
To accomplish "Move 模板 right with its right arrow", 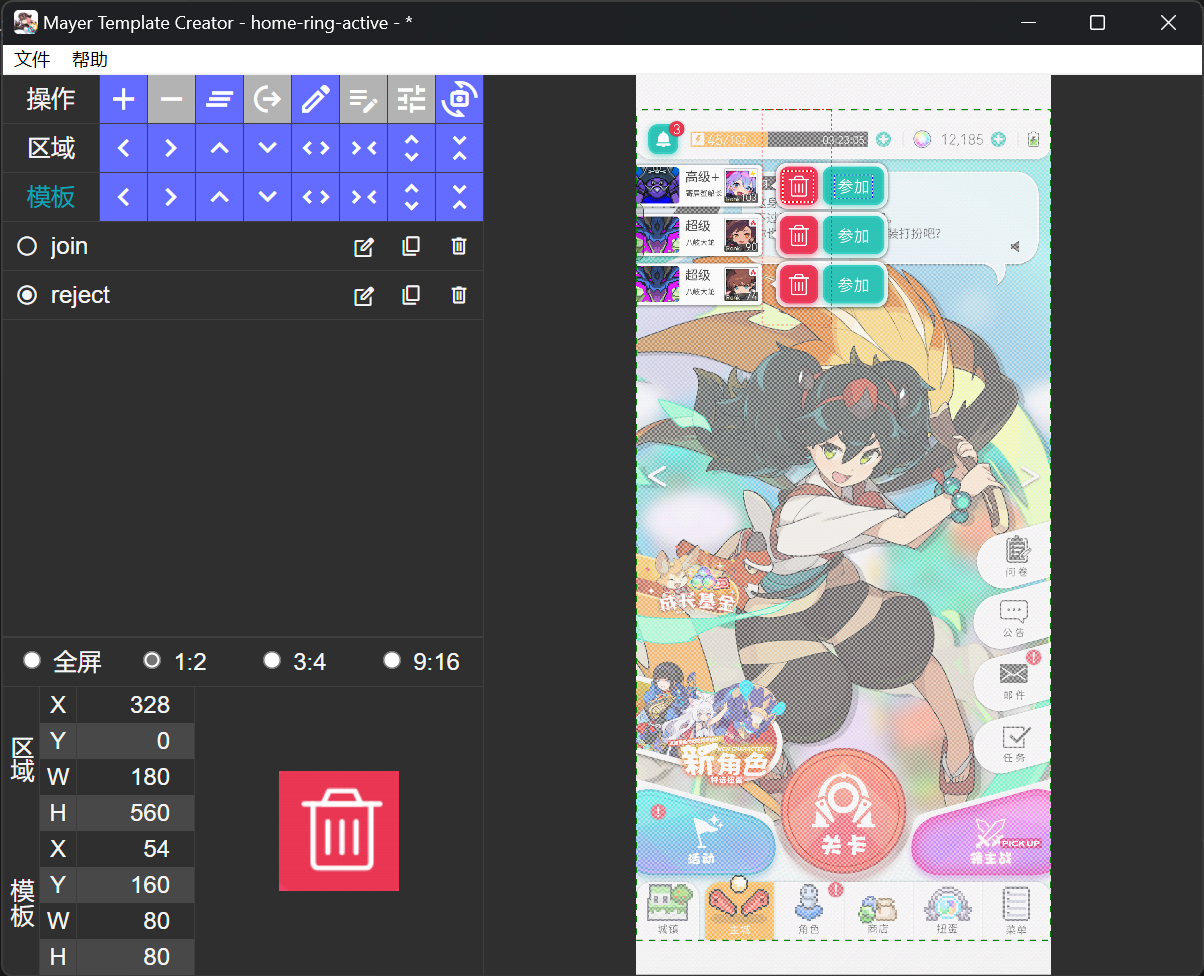I will coord(172,197).
